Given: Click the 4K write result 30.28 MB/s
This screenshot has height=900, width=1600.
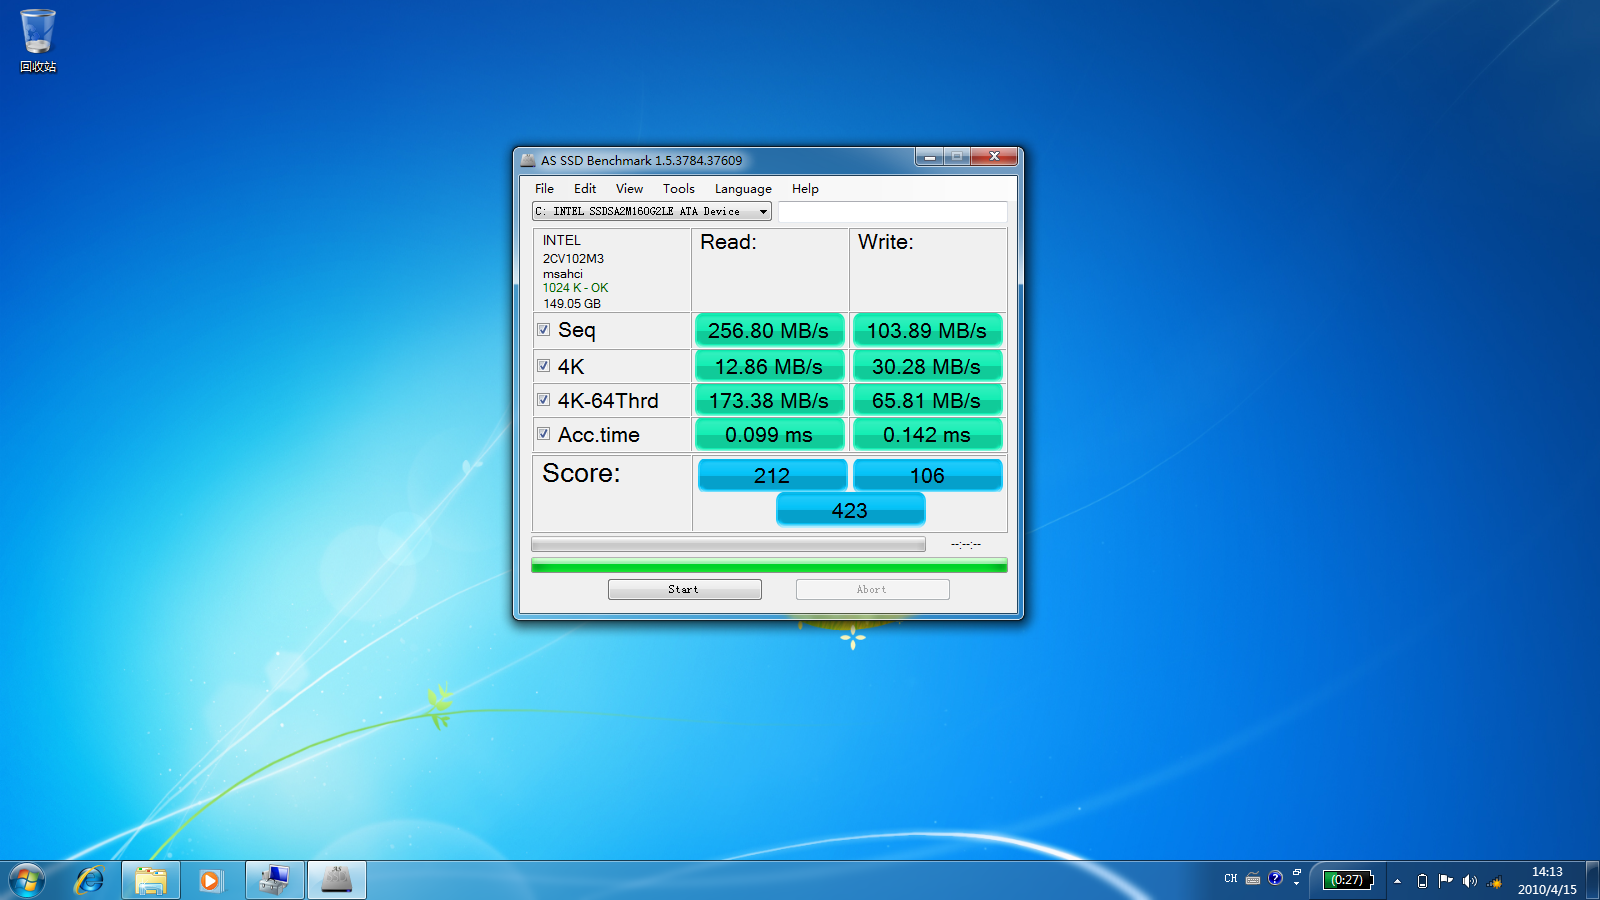Looking at the screenshot, I should (927, 366).
